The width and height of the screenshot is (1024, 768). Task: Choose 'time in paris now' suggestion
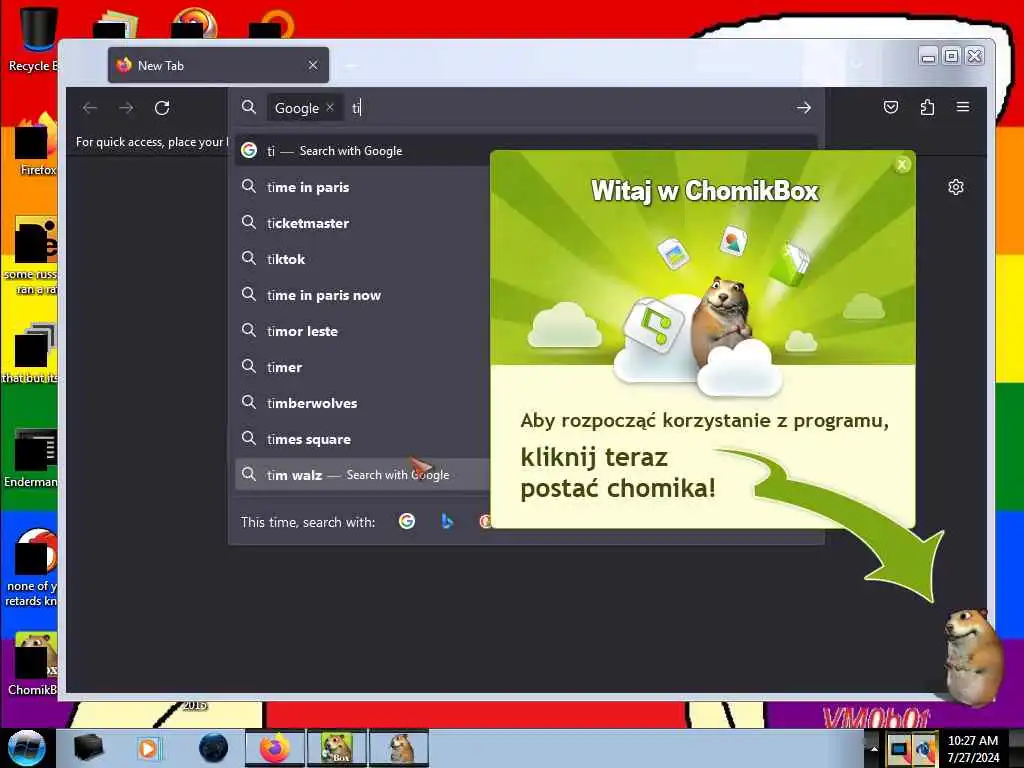point(362,295)
